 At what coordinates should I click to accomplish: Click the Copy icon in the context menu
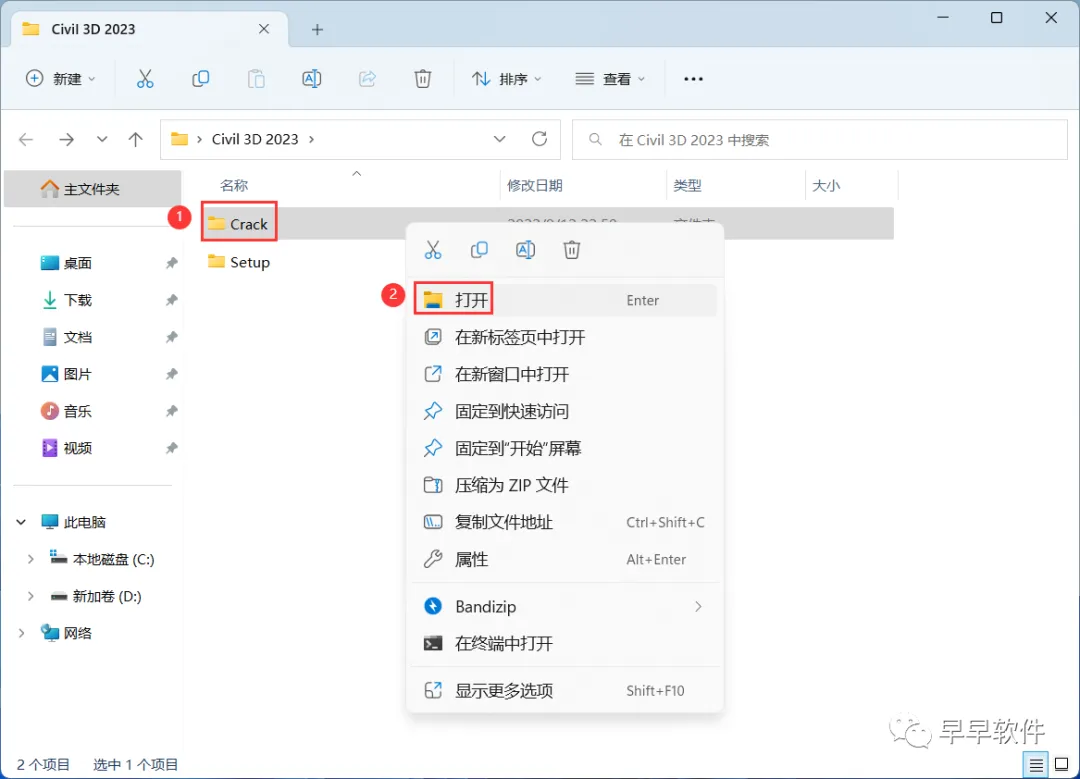(x=479, y=249)
